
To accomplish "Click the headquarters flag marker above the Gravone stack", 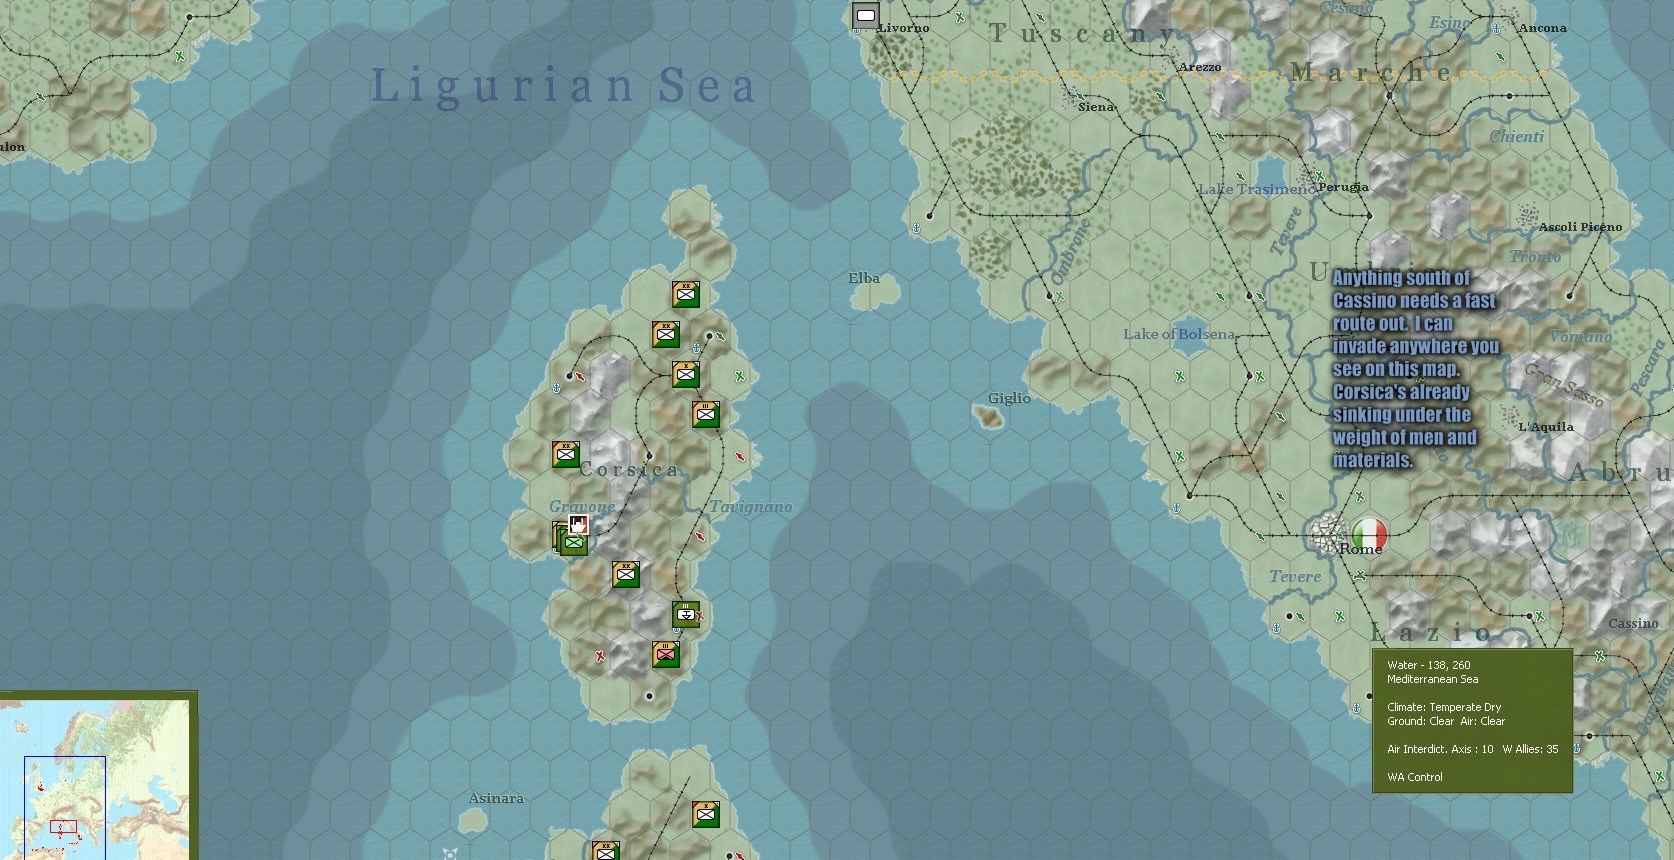I will pos(578,524).
